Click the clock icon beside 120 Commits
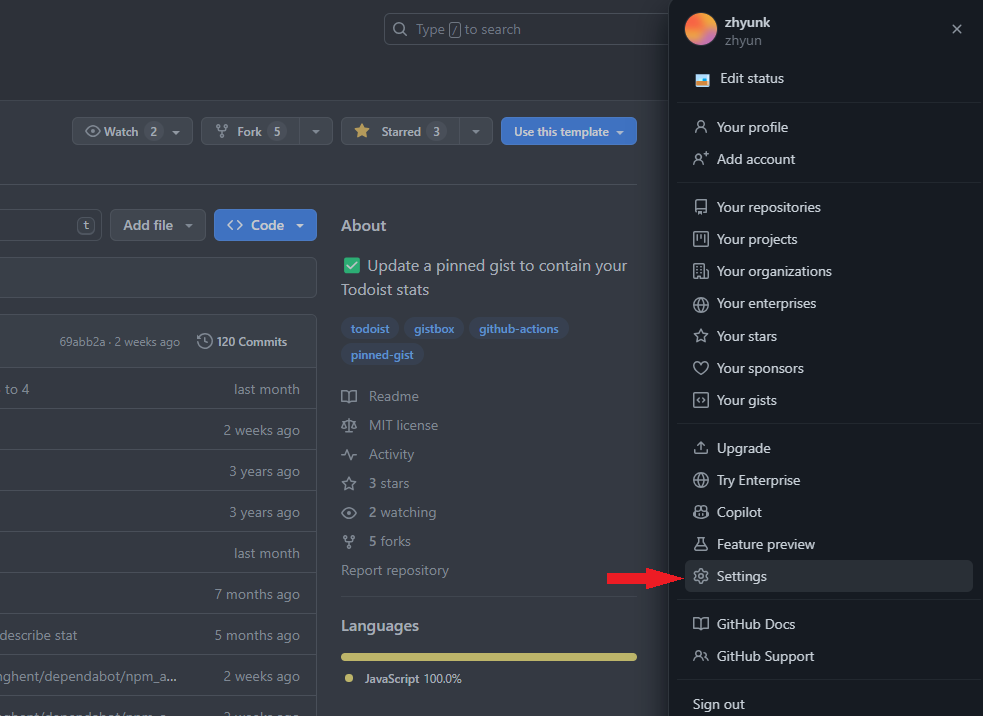983x716 pixels. pyautogui.click(x=204, y=341)
